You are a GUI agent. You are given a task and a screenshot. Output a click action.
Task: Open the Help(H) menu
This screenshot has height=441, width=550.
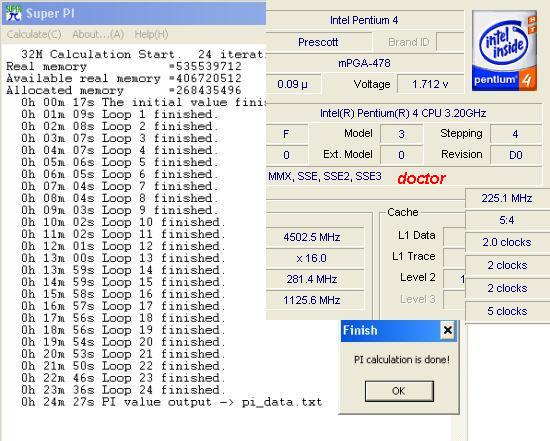click(151, 34)
